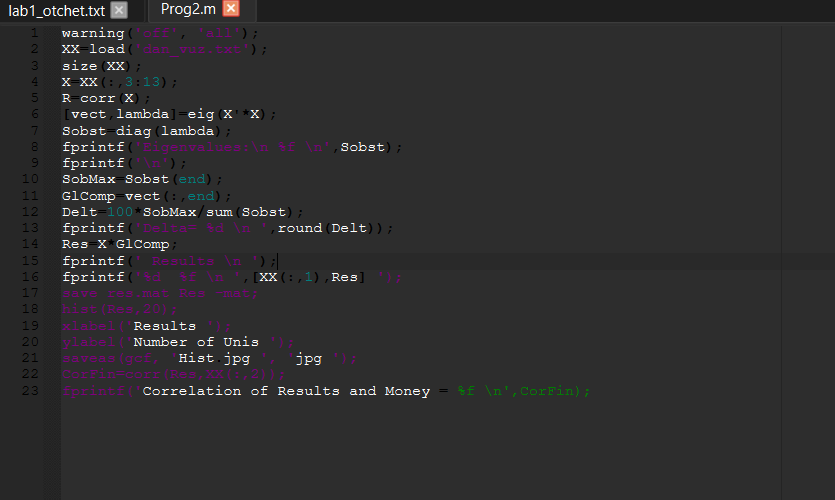Select the Prog2.m tab
This screenshot has width=835, height=500.
coord(188,10)
